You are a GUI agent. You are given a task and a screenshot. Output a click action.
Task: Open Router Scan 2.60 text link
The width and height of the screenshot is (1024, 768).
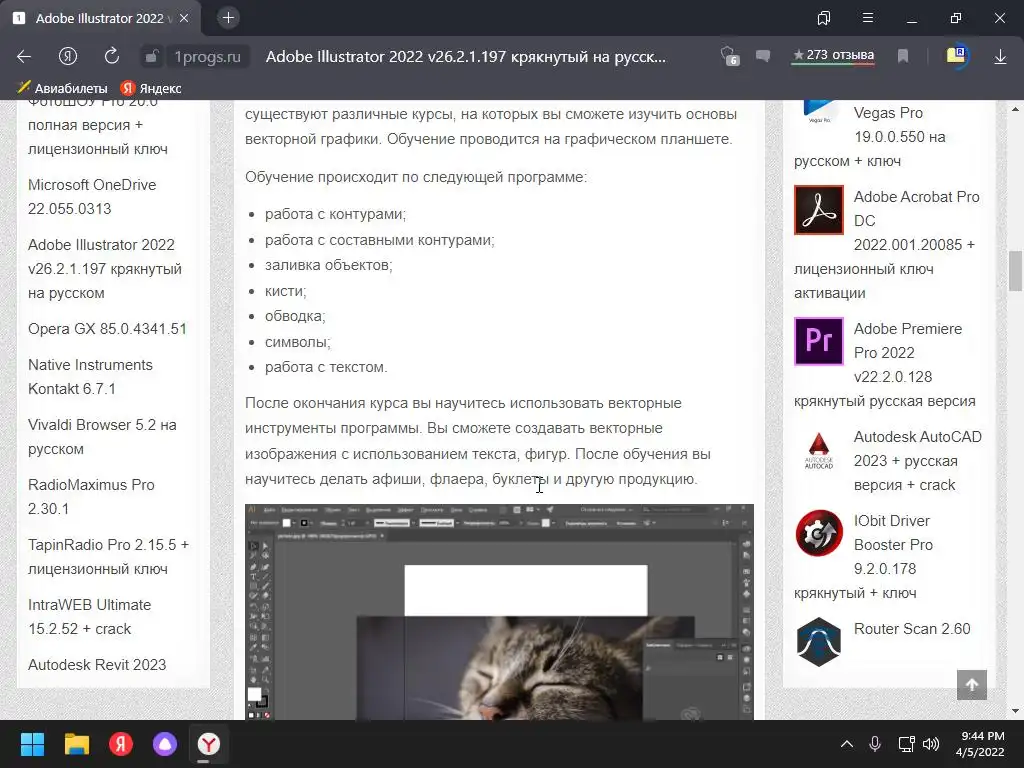(912, 629)
